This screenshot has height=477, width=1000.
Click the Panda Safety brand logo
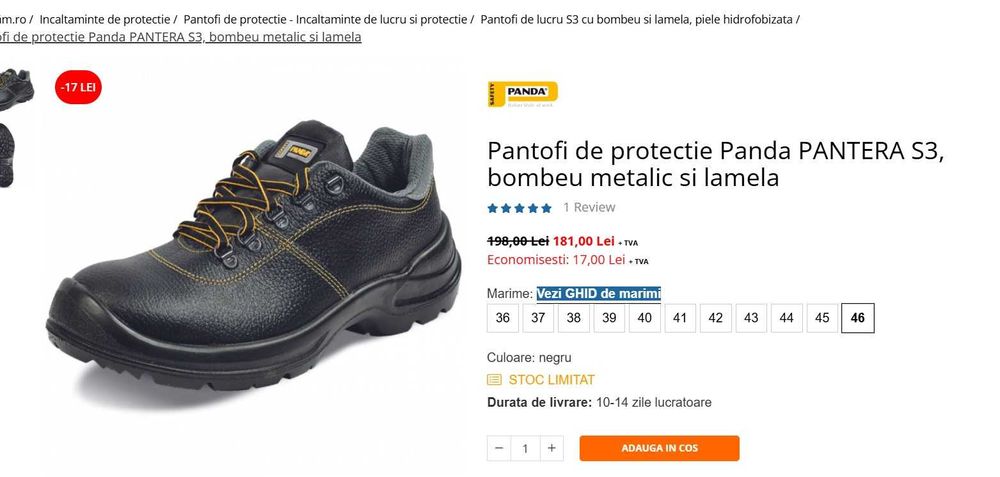(x=522, y=94)
